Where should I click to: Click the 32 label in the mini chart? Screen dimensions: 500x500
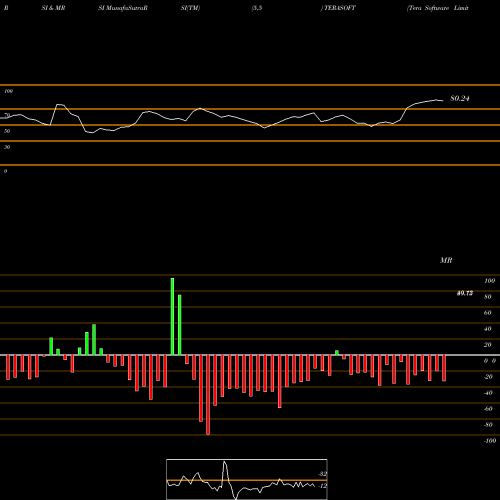(x=322, y=474)
